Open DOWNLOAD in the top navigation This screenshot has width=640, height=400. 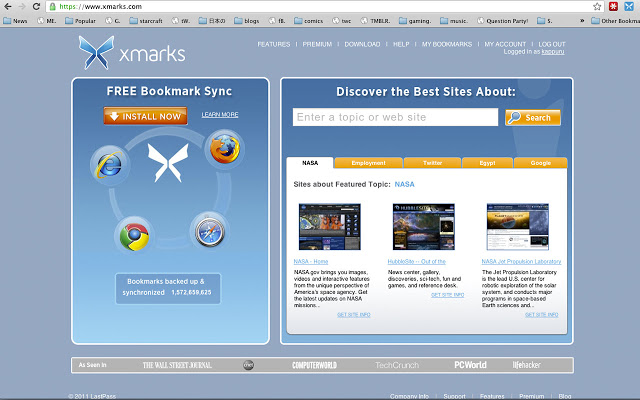[362, 44]
